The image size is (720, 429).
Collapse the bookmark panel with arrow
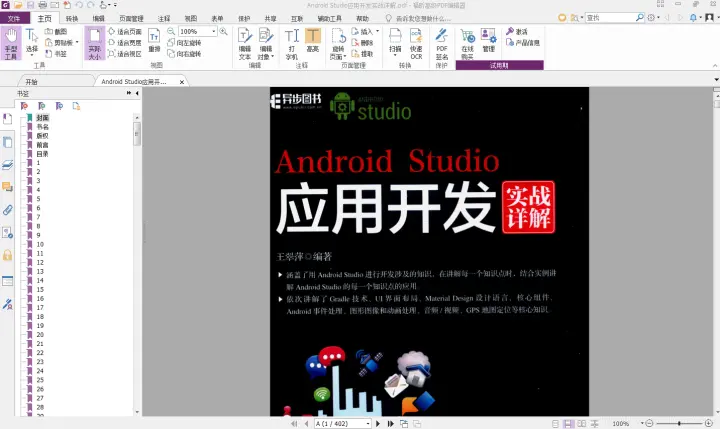pyautogui.click(x=137, y=93)
